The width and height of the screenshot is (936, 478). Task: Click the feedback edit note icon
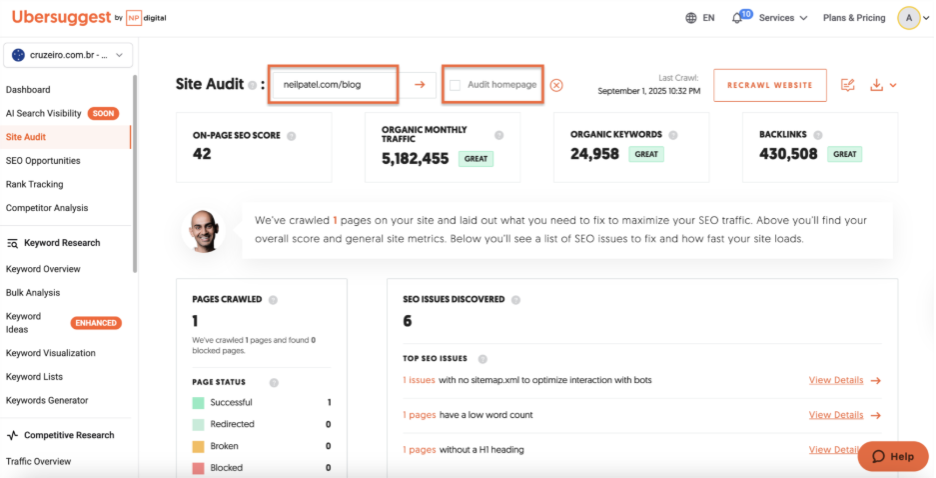[848, 85]
